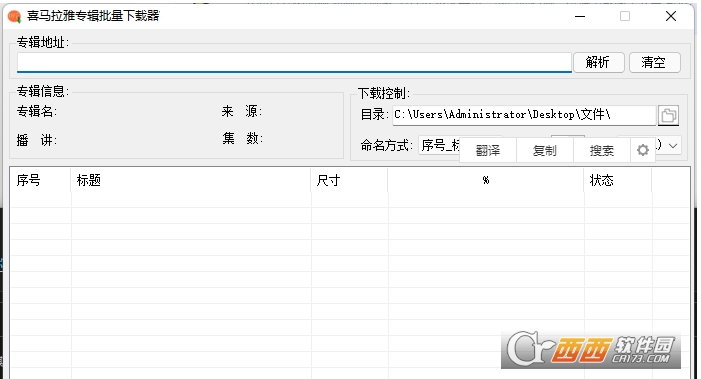Screen dimensions: 701x379
Task: Click the 目录 download directory path field
Action: tap(524, 115)
